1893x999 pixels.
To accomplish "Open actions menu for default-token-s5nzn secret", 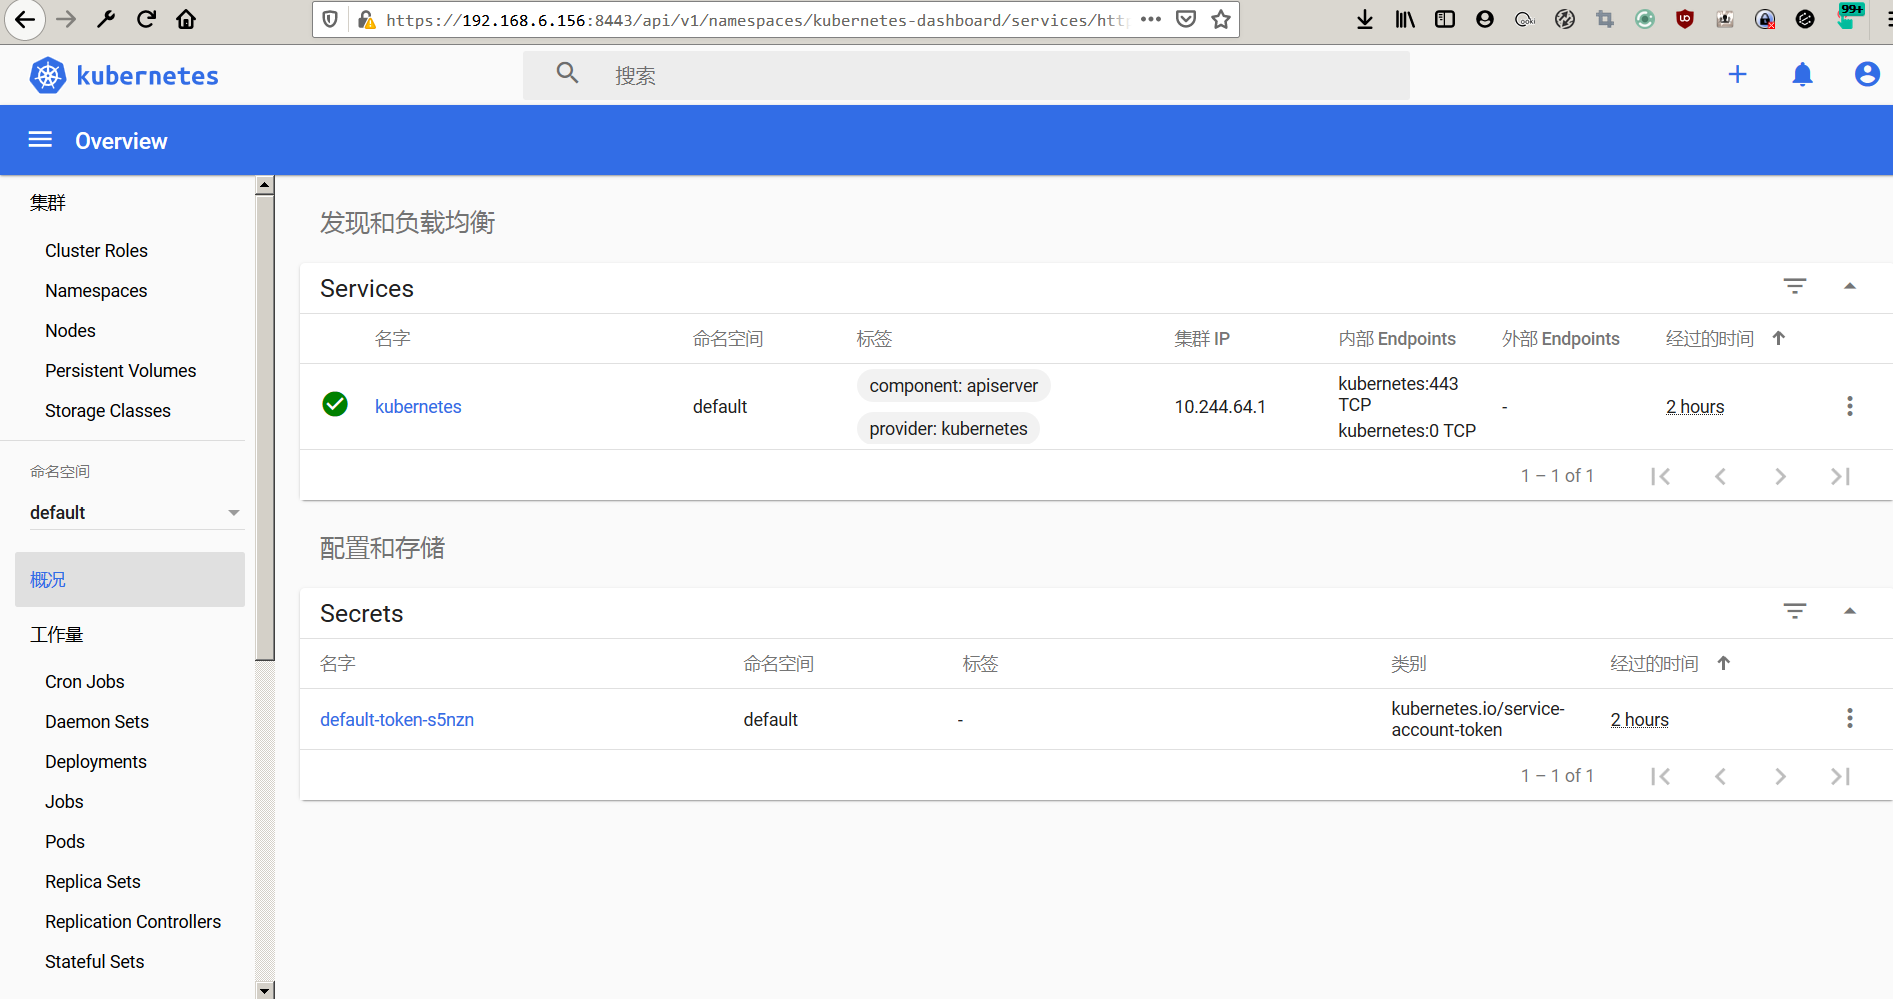I will [x=1849, y=718].
